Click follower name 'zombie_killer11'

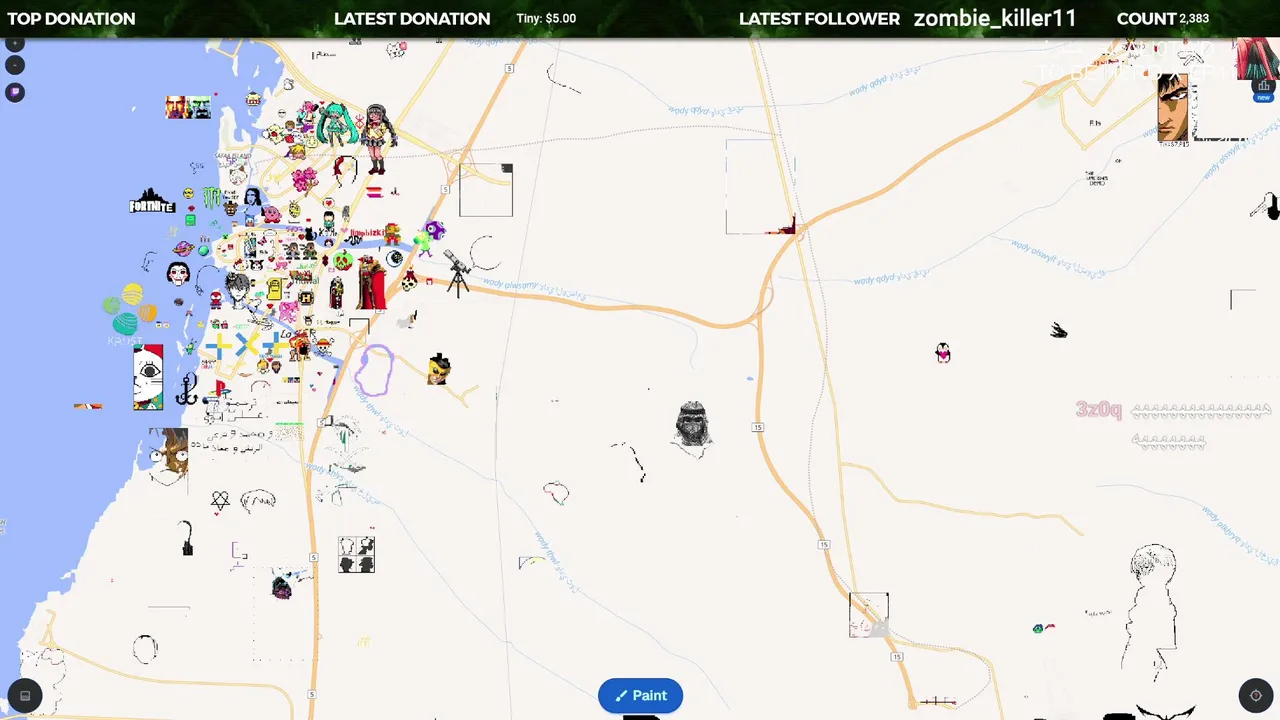tap(995, 18)
